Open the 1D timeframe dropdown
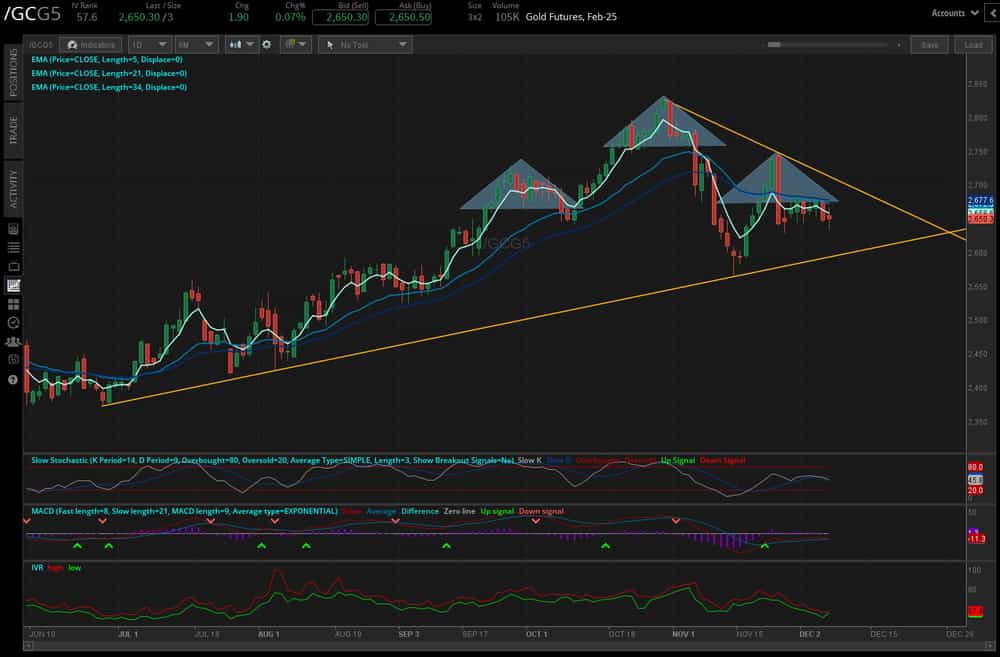The width and height of the screenshot is (1000, 657). 148,44
